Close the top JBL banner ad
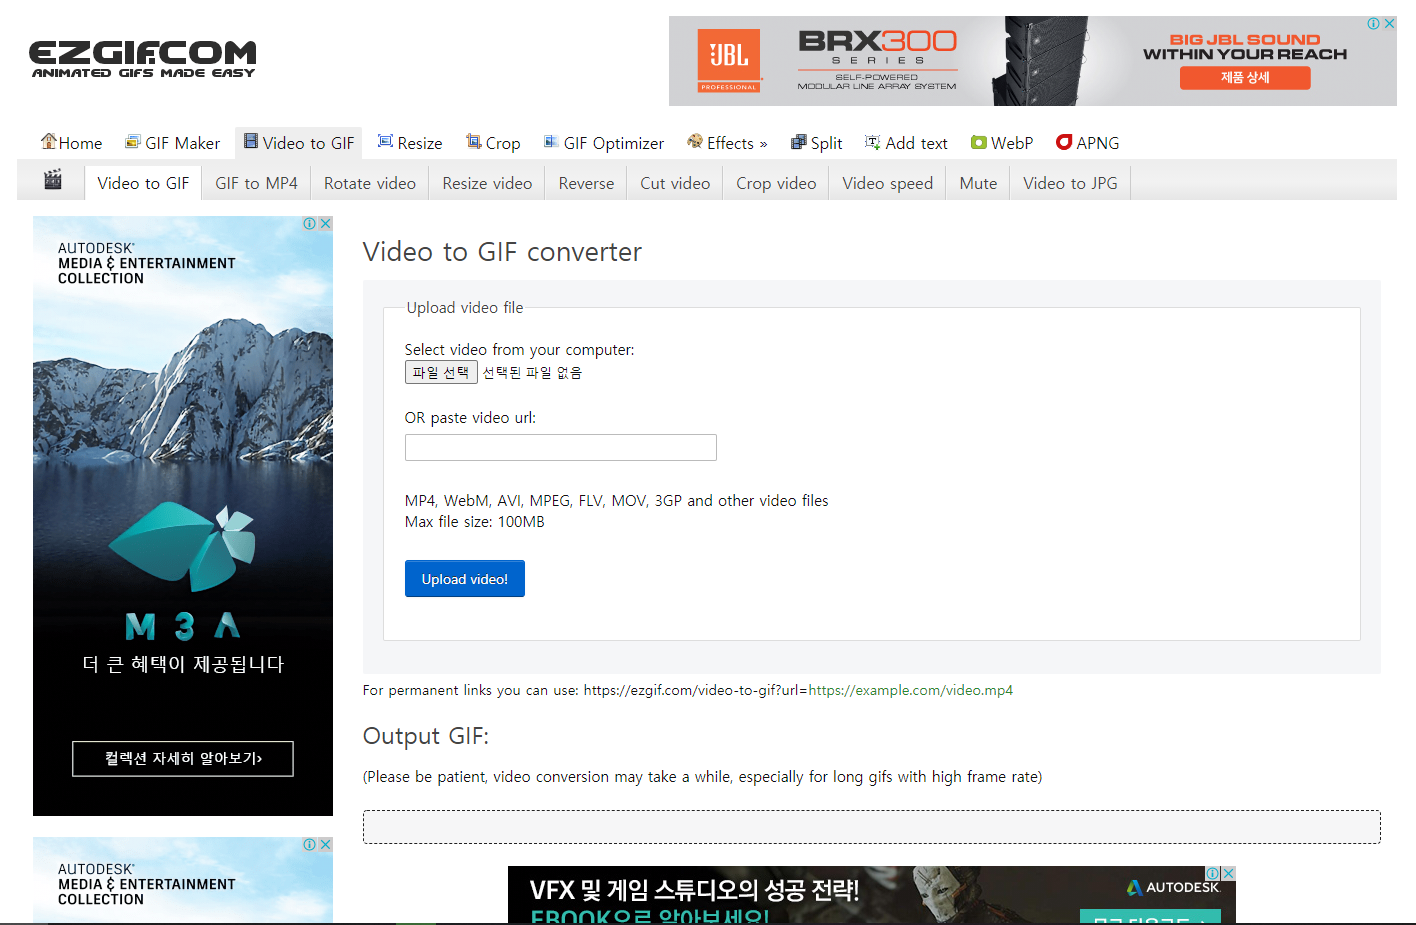Screen dimensions: 1416x925 point(1389,24)
